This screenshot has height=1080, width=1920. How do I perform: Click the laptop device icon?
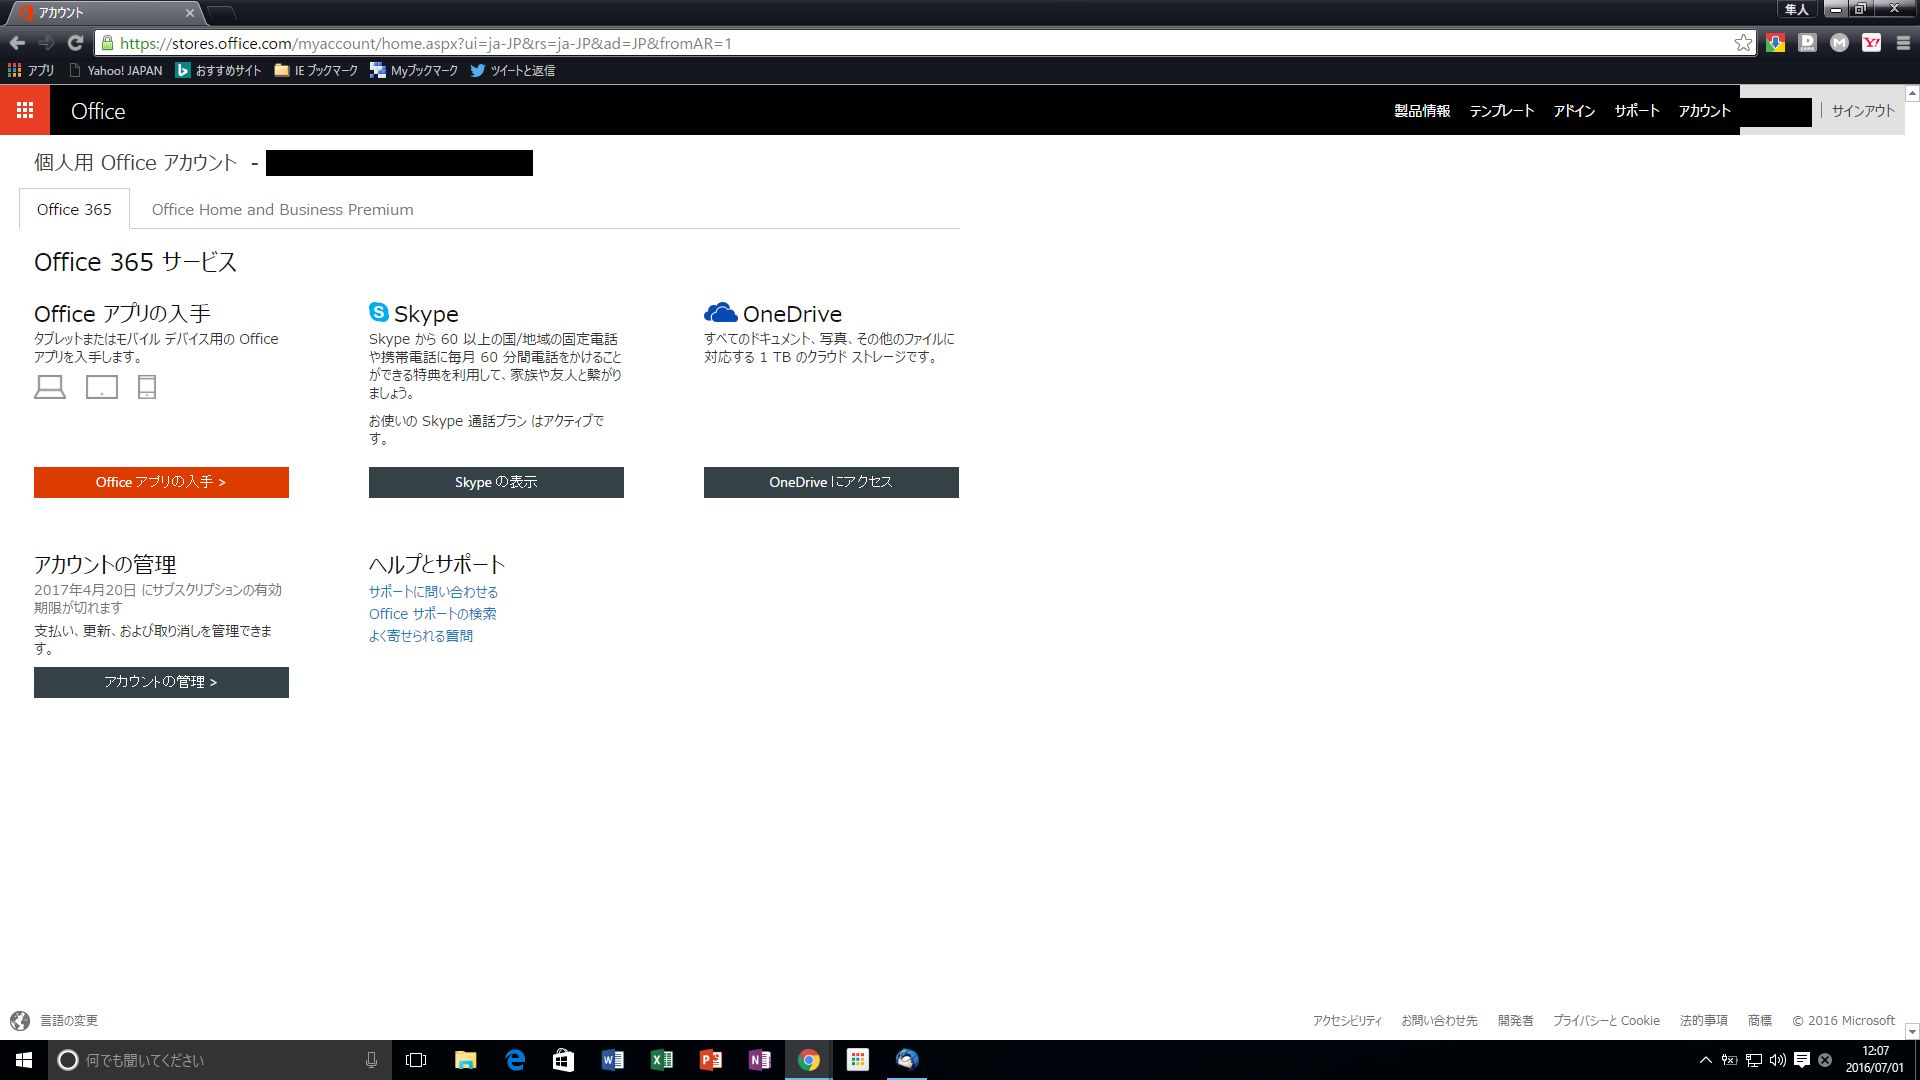(x=50, y=387)
